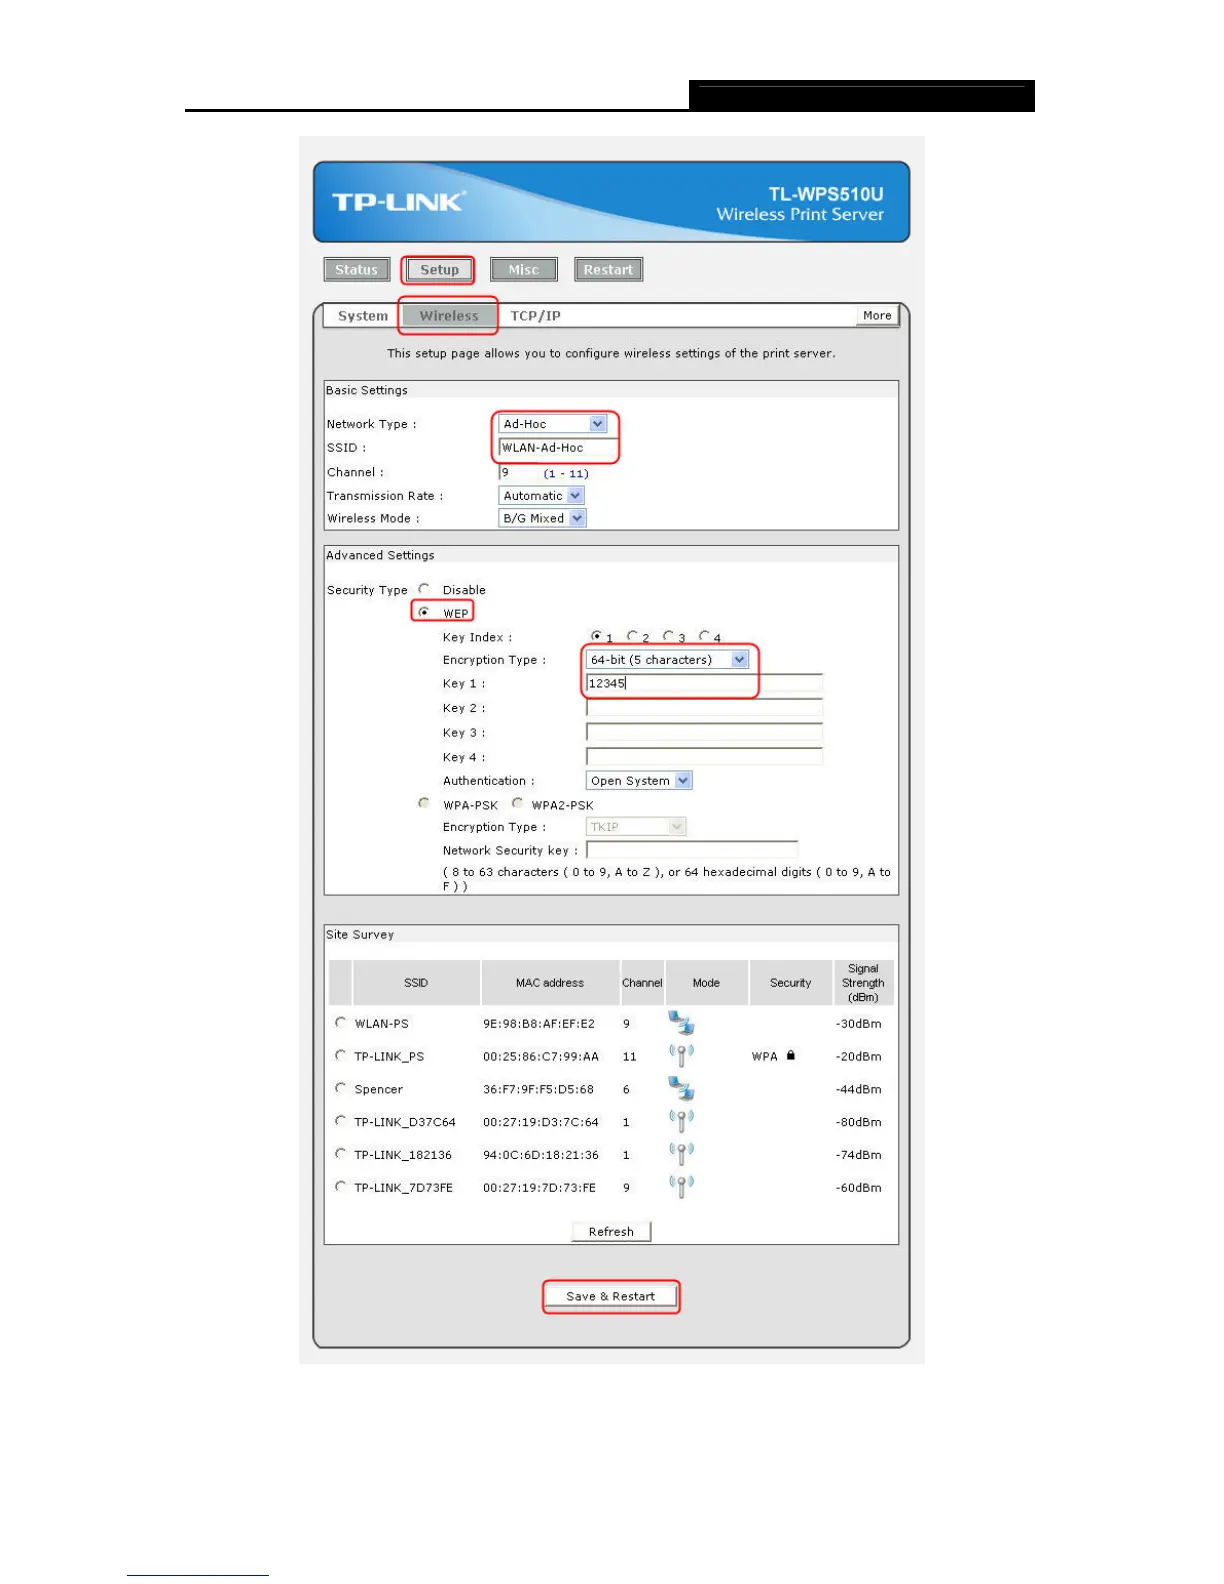
Task: Choose Key Index 3 radio button
Action: pyautogui.click(x=668, y=636)
